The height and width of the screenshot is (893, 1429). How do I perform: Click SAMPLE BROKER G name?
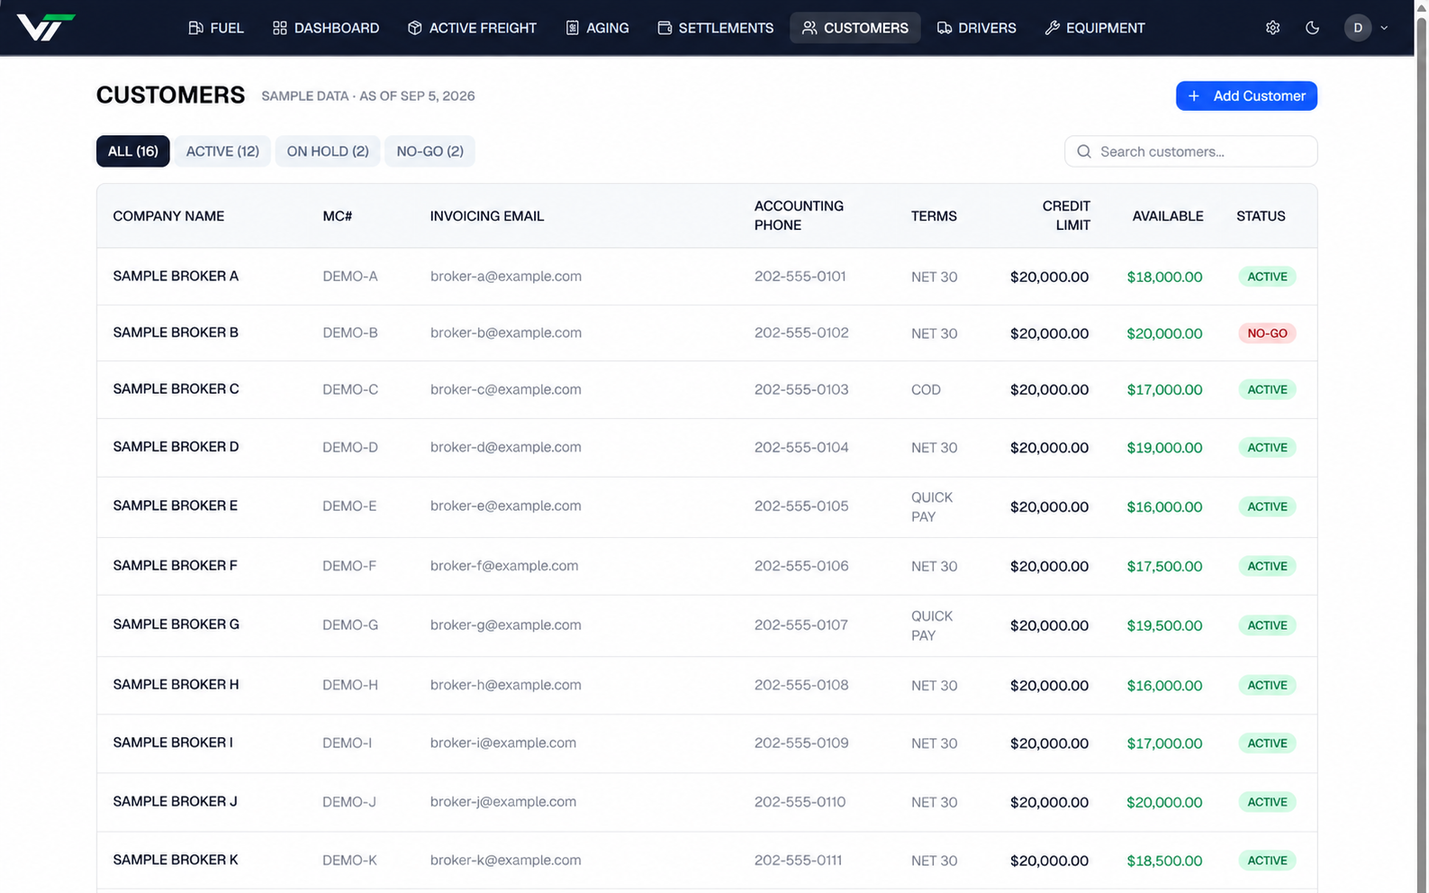click(x=176, y=624)
